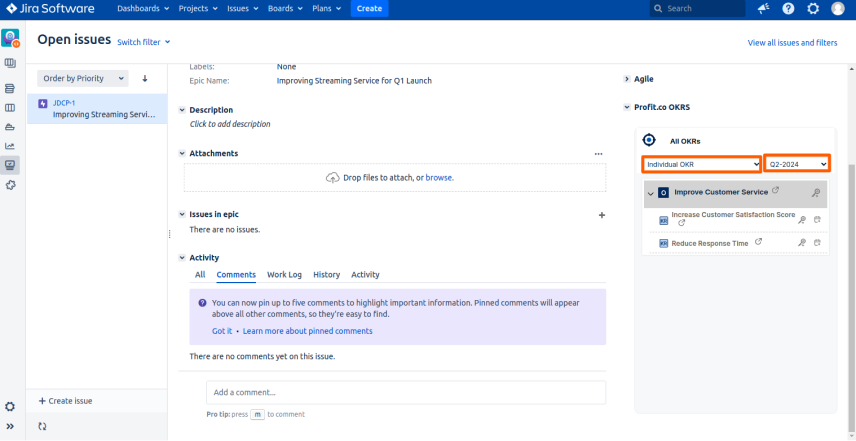This screenshot has width=856, height=441.
Task: Click key icon for Reduce Response Time
Action: coord(801,243)
